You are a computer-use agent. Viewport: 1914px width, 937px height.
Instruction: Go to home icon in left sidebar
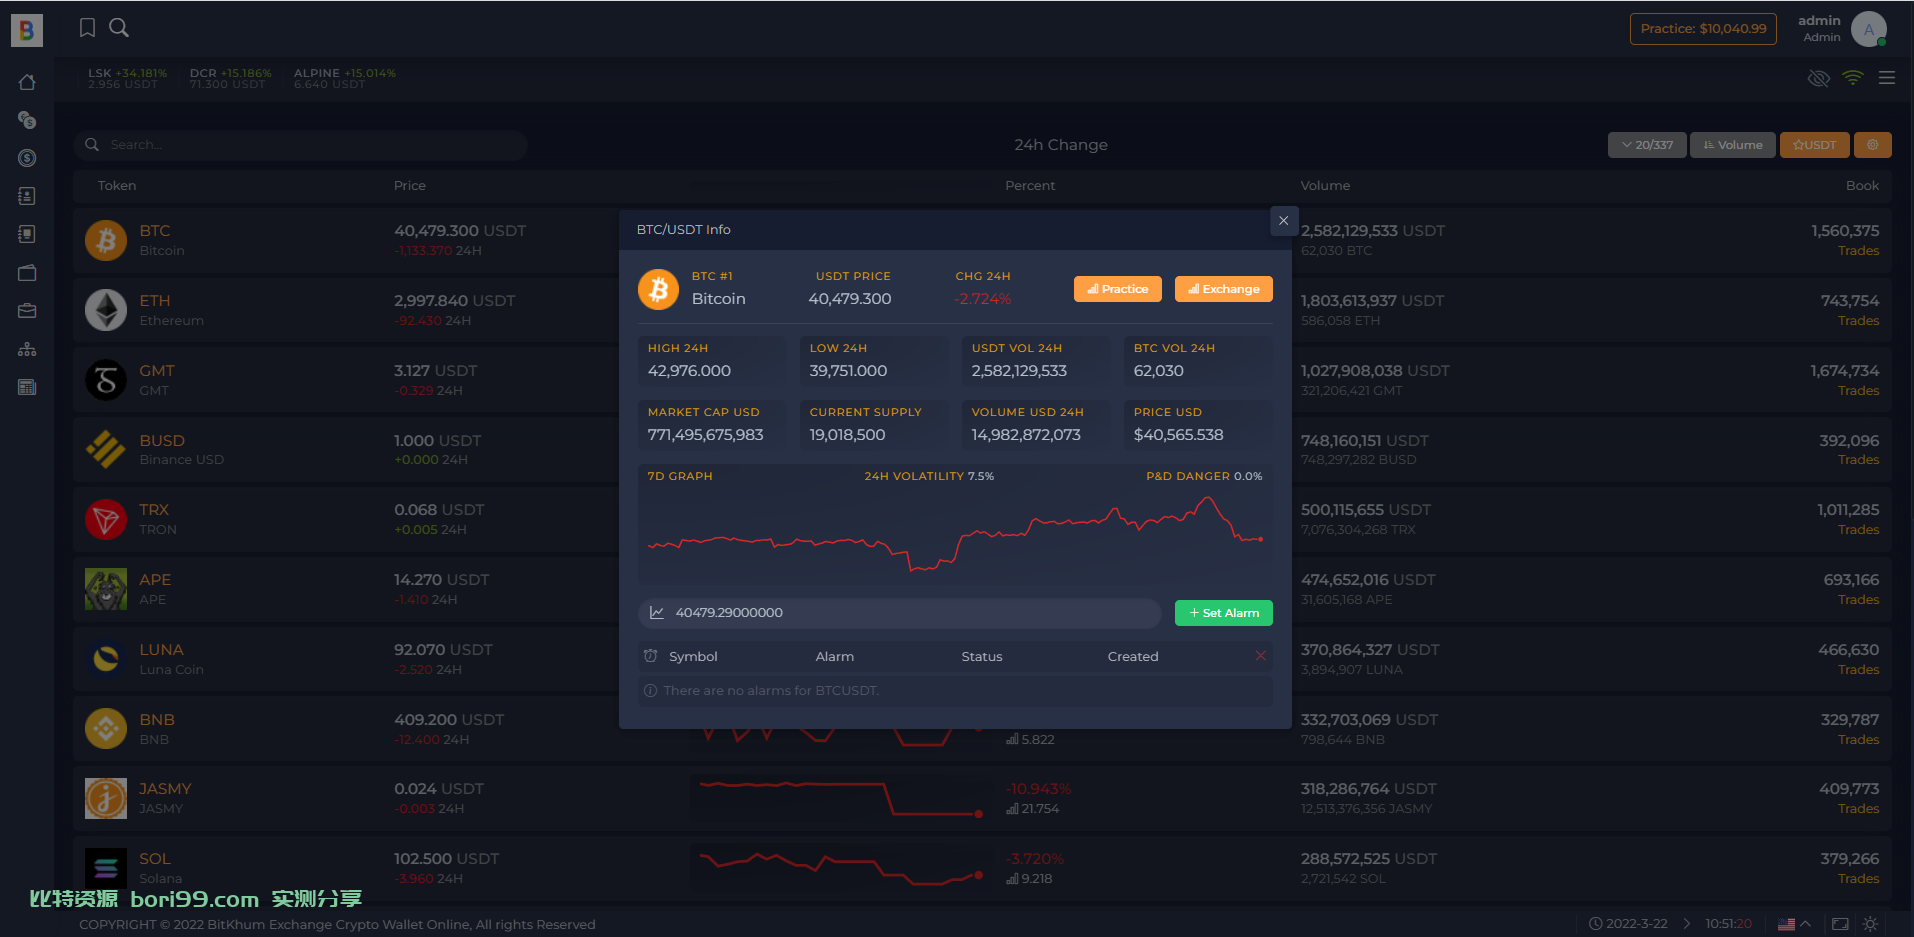pyautogui.click(x=27, y=82)
